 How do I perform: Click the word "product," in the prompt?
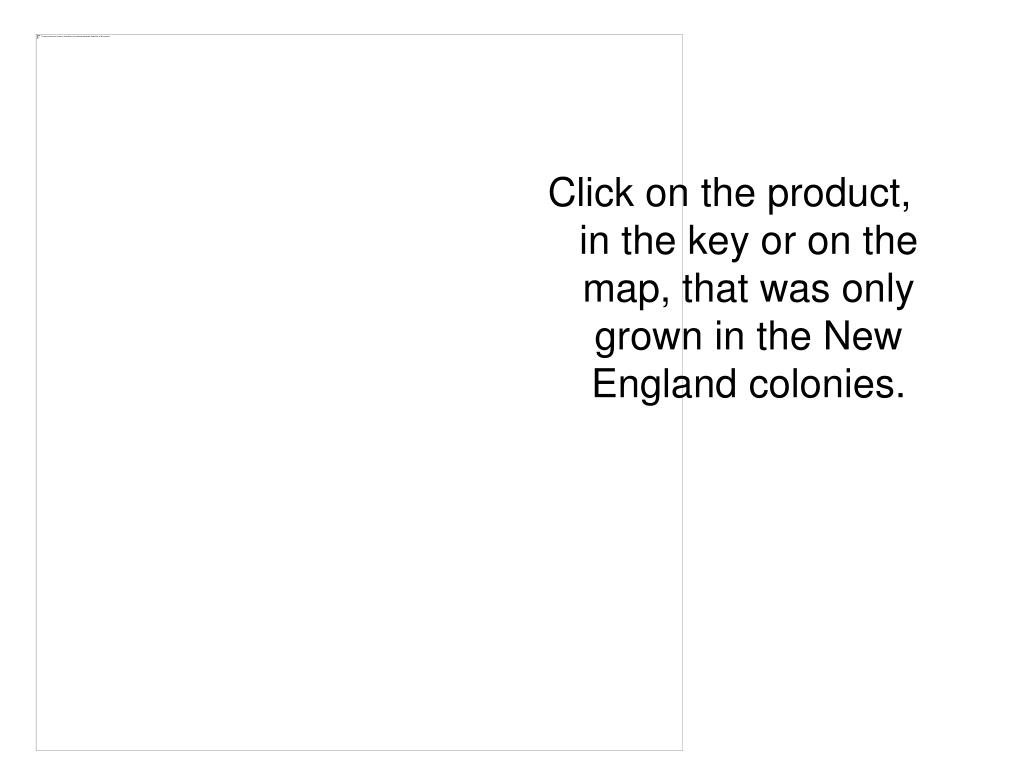coord(839,195)
